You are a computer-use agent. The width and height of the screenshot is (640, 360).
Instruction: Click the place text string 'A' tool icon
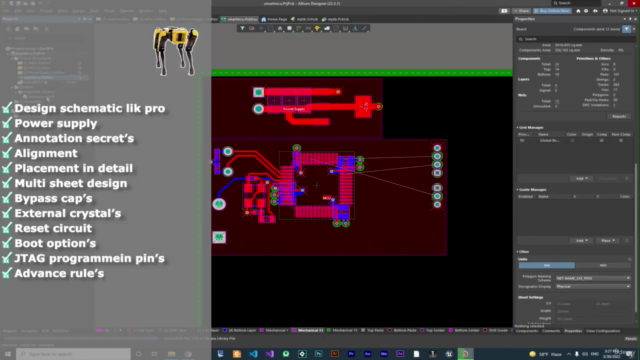click(x=355, y=28)
